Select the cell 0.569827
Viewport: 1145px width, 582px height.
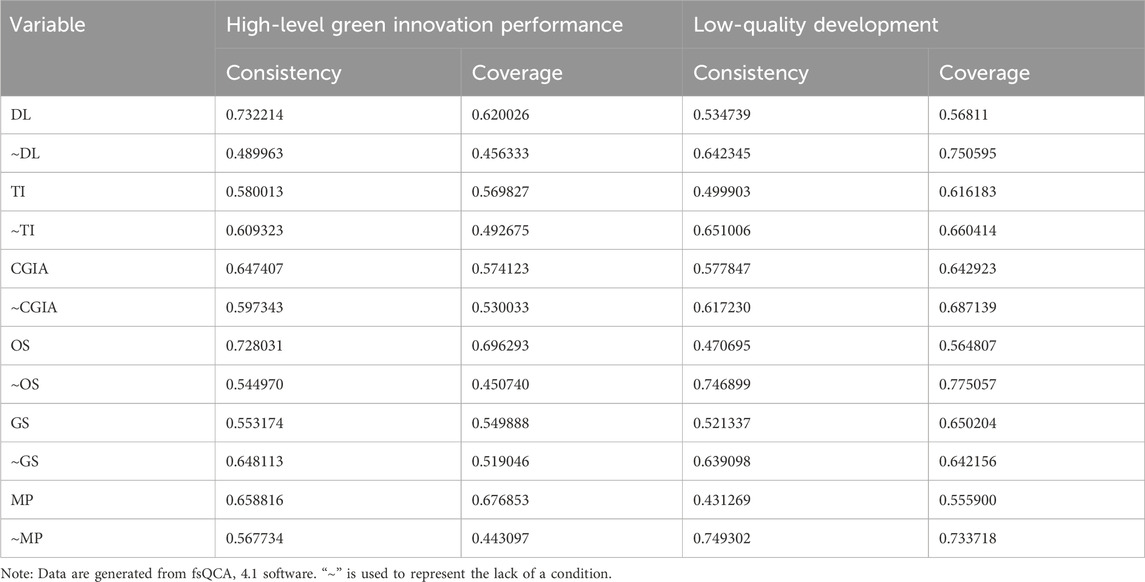pyautogui.click(x=501, y=191)
